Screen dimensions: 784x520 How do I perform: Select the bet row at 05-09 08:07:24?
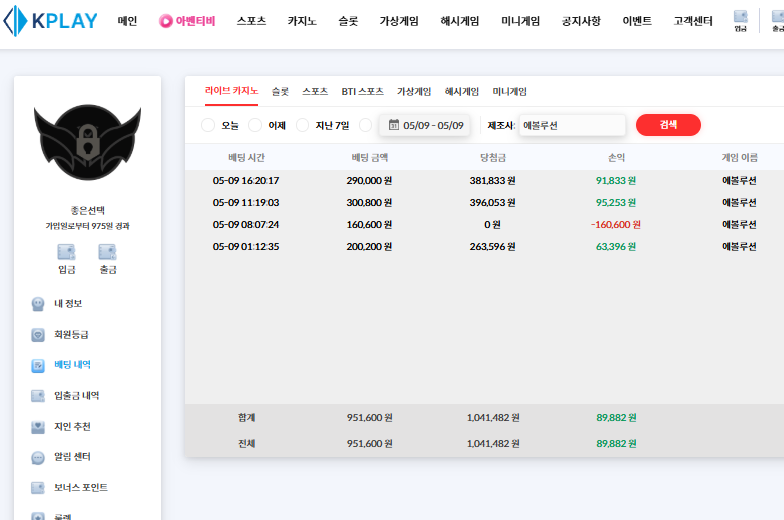tap(484, 224)
